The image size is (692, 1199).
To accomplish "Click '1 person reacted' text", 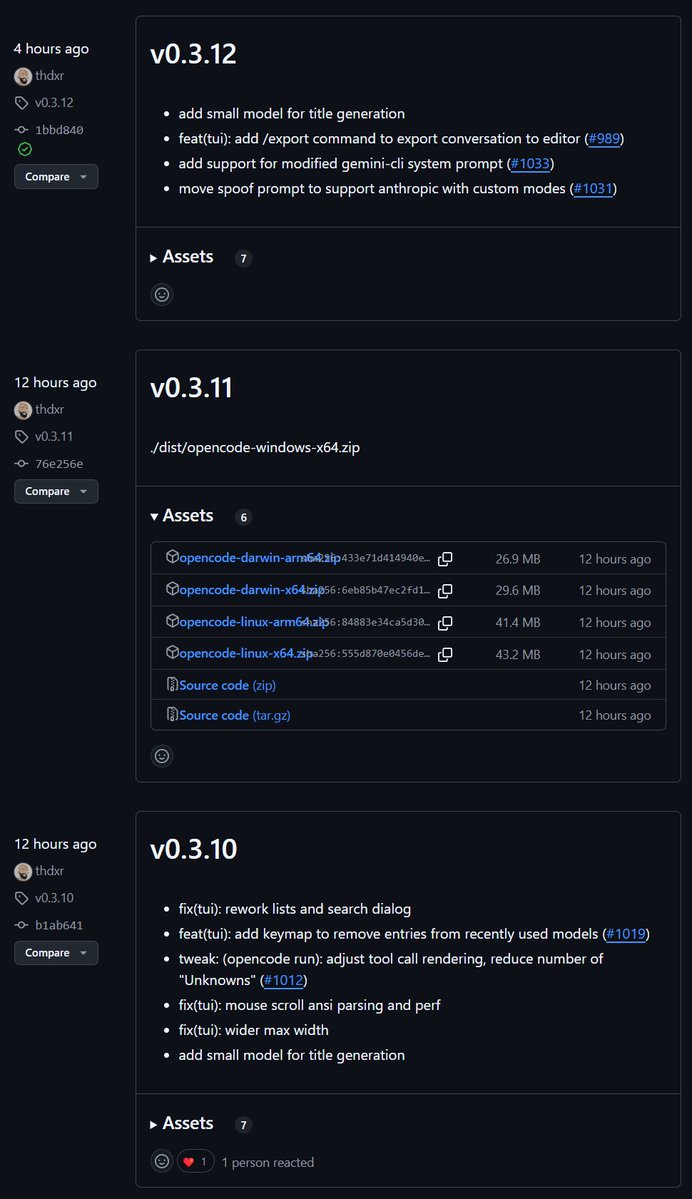I will (268, 1162).
